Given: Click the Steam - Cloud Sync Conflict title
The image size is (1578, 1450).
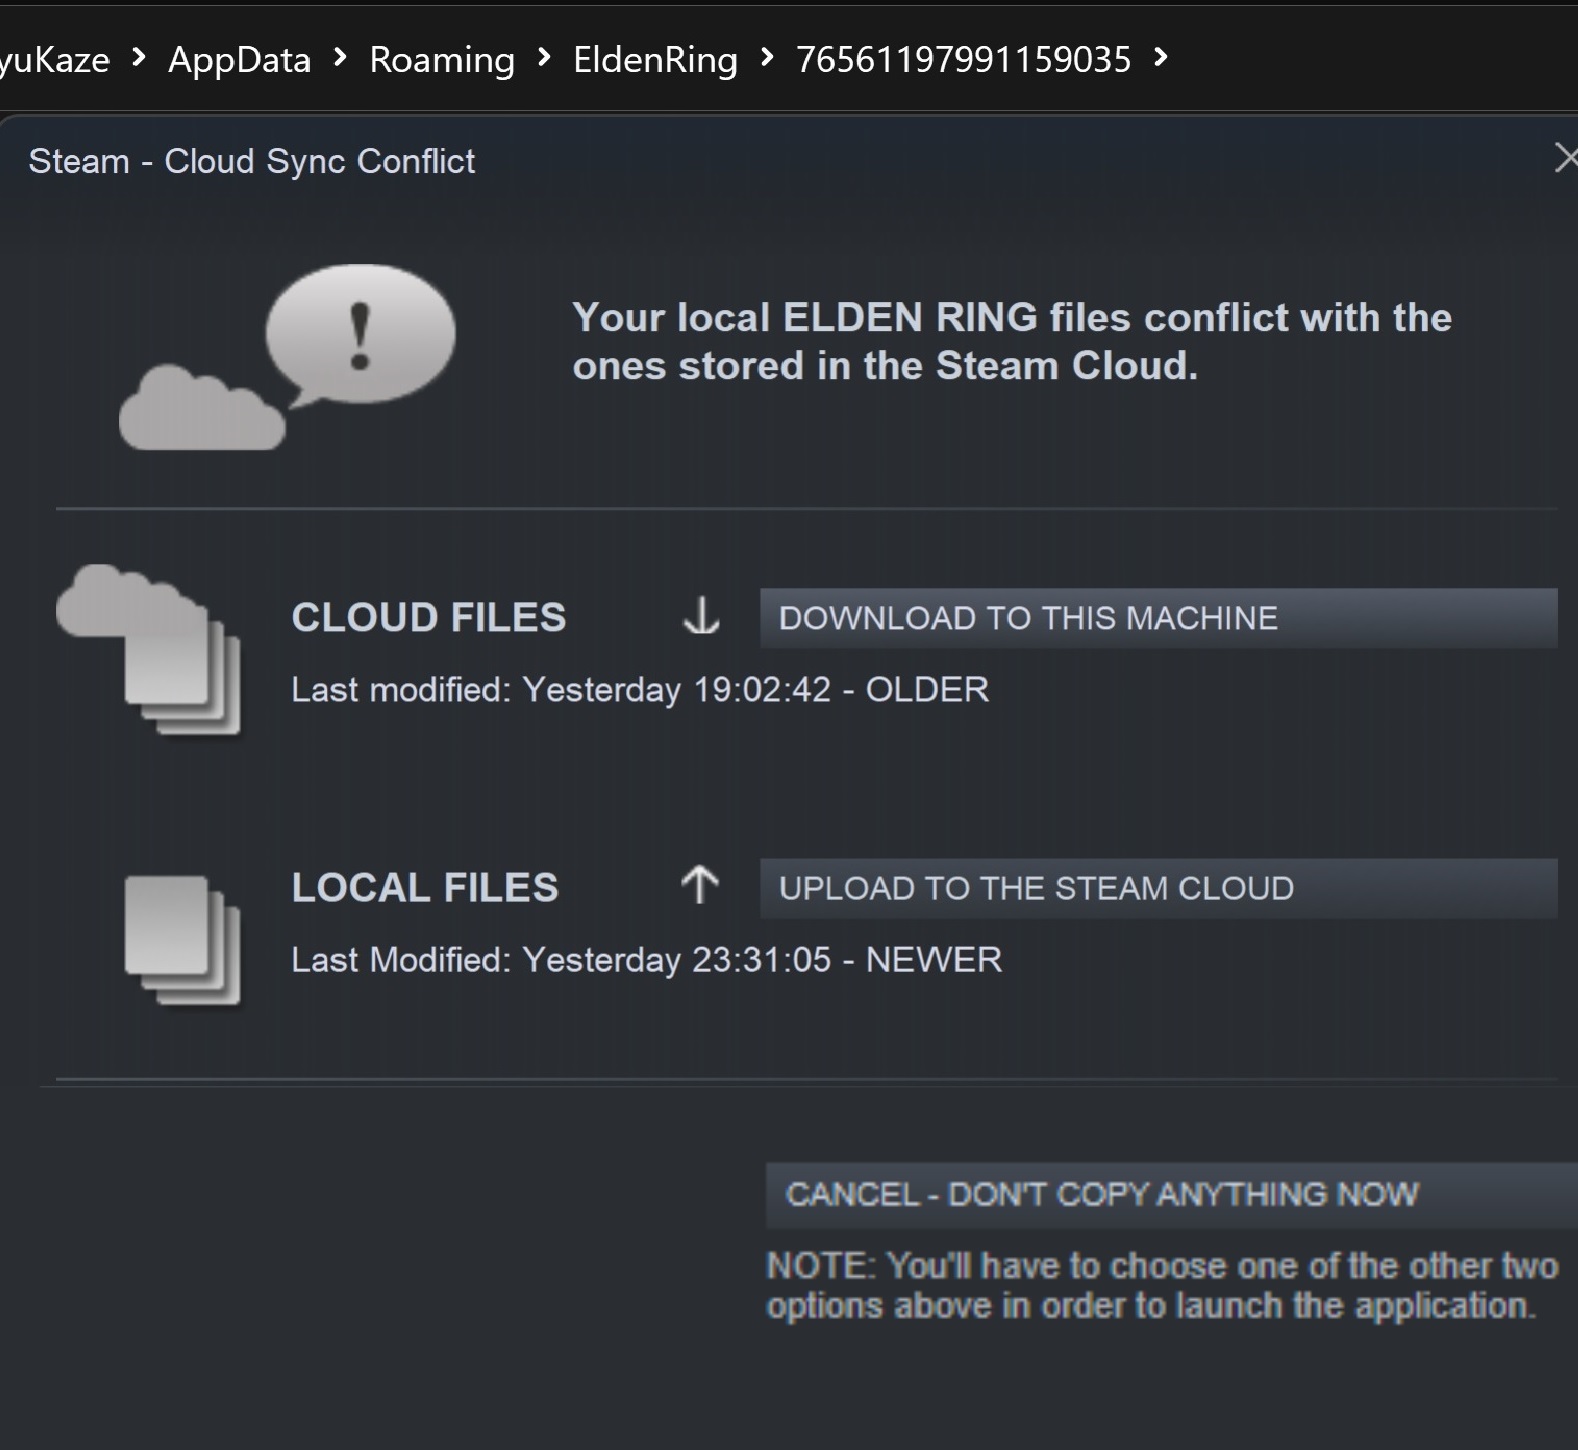Looking at the screenshot, I should point(252,161).
